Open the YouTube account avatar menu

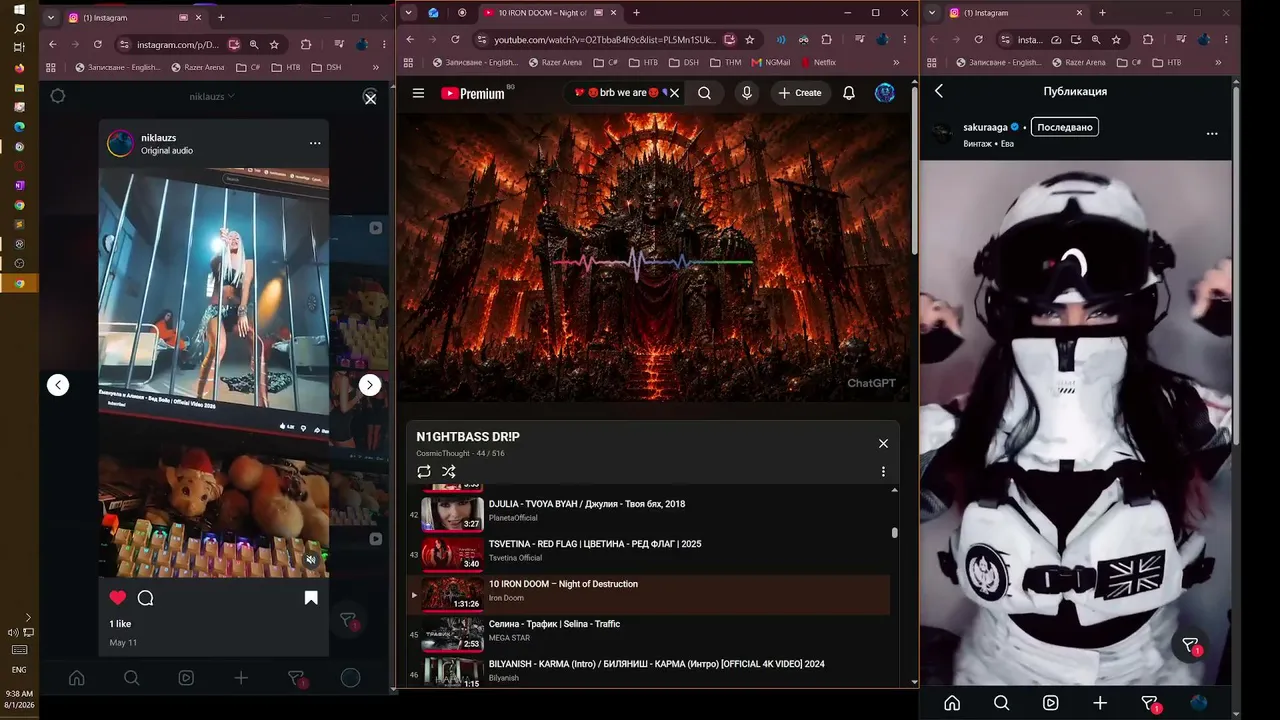[x=885, y=93]
